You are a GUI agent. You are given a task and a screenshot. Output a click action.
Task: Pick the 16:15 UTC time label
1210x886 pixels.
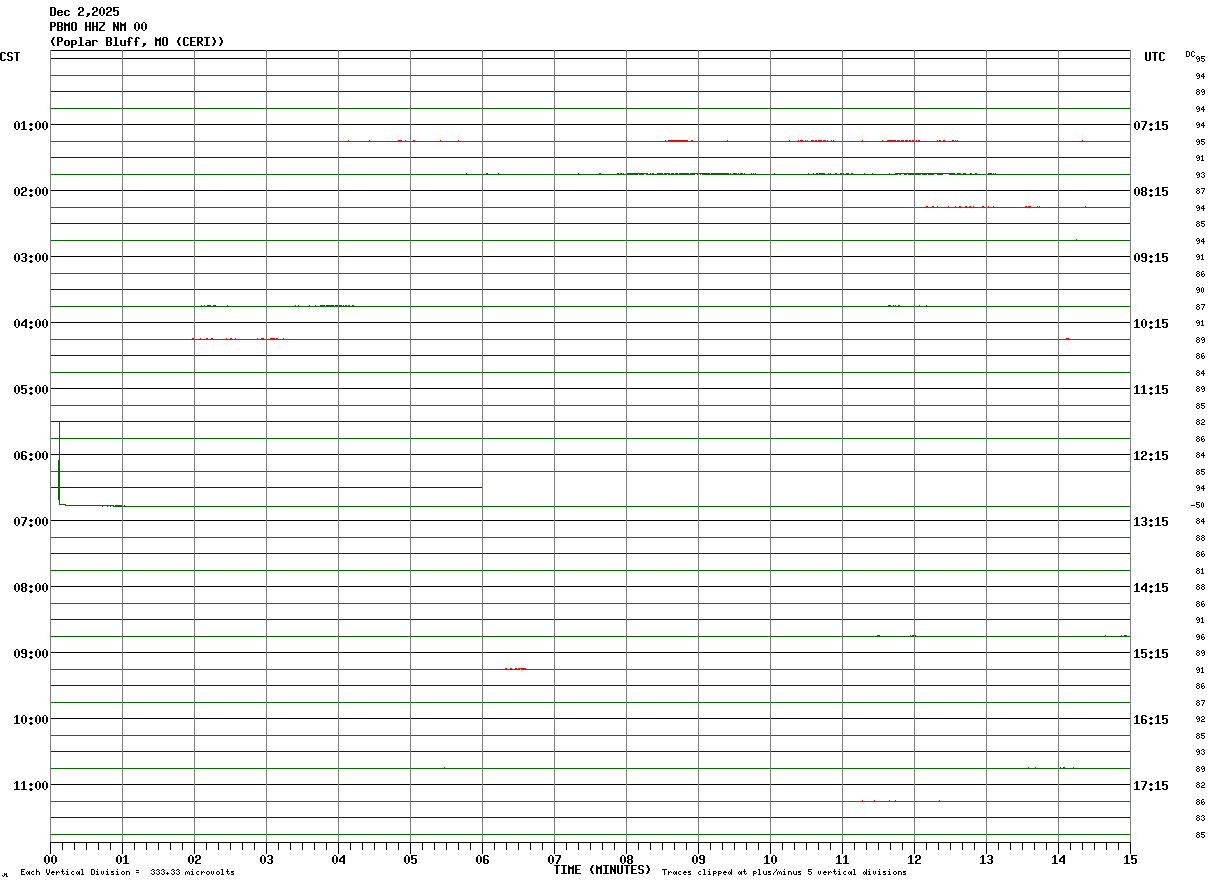pyautogui.click(x=1150, y=719)
